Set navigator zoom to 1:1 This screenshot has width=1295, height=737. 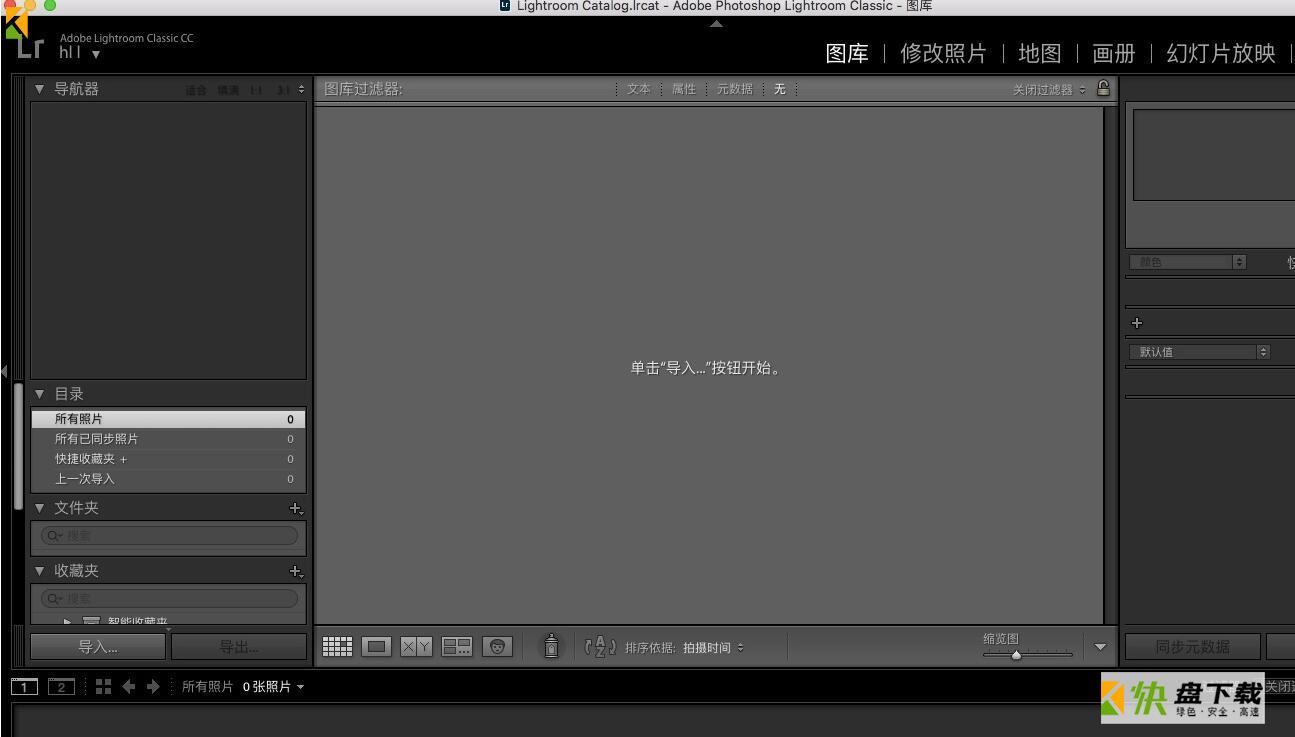pyautogui.click(x=257, y=91)
